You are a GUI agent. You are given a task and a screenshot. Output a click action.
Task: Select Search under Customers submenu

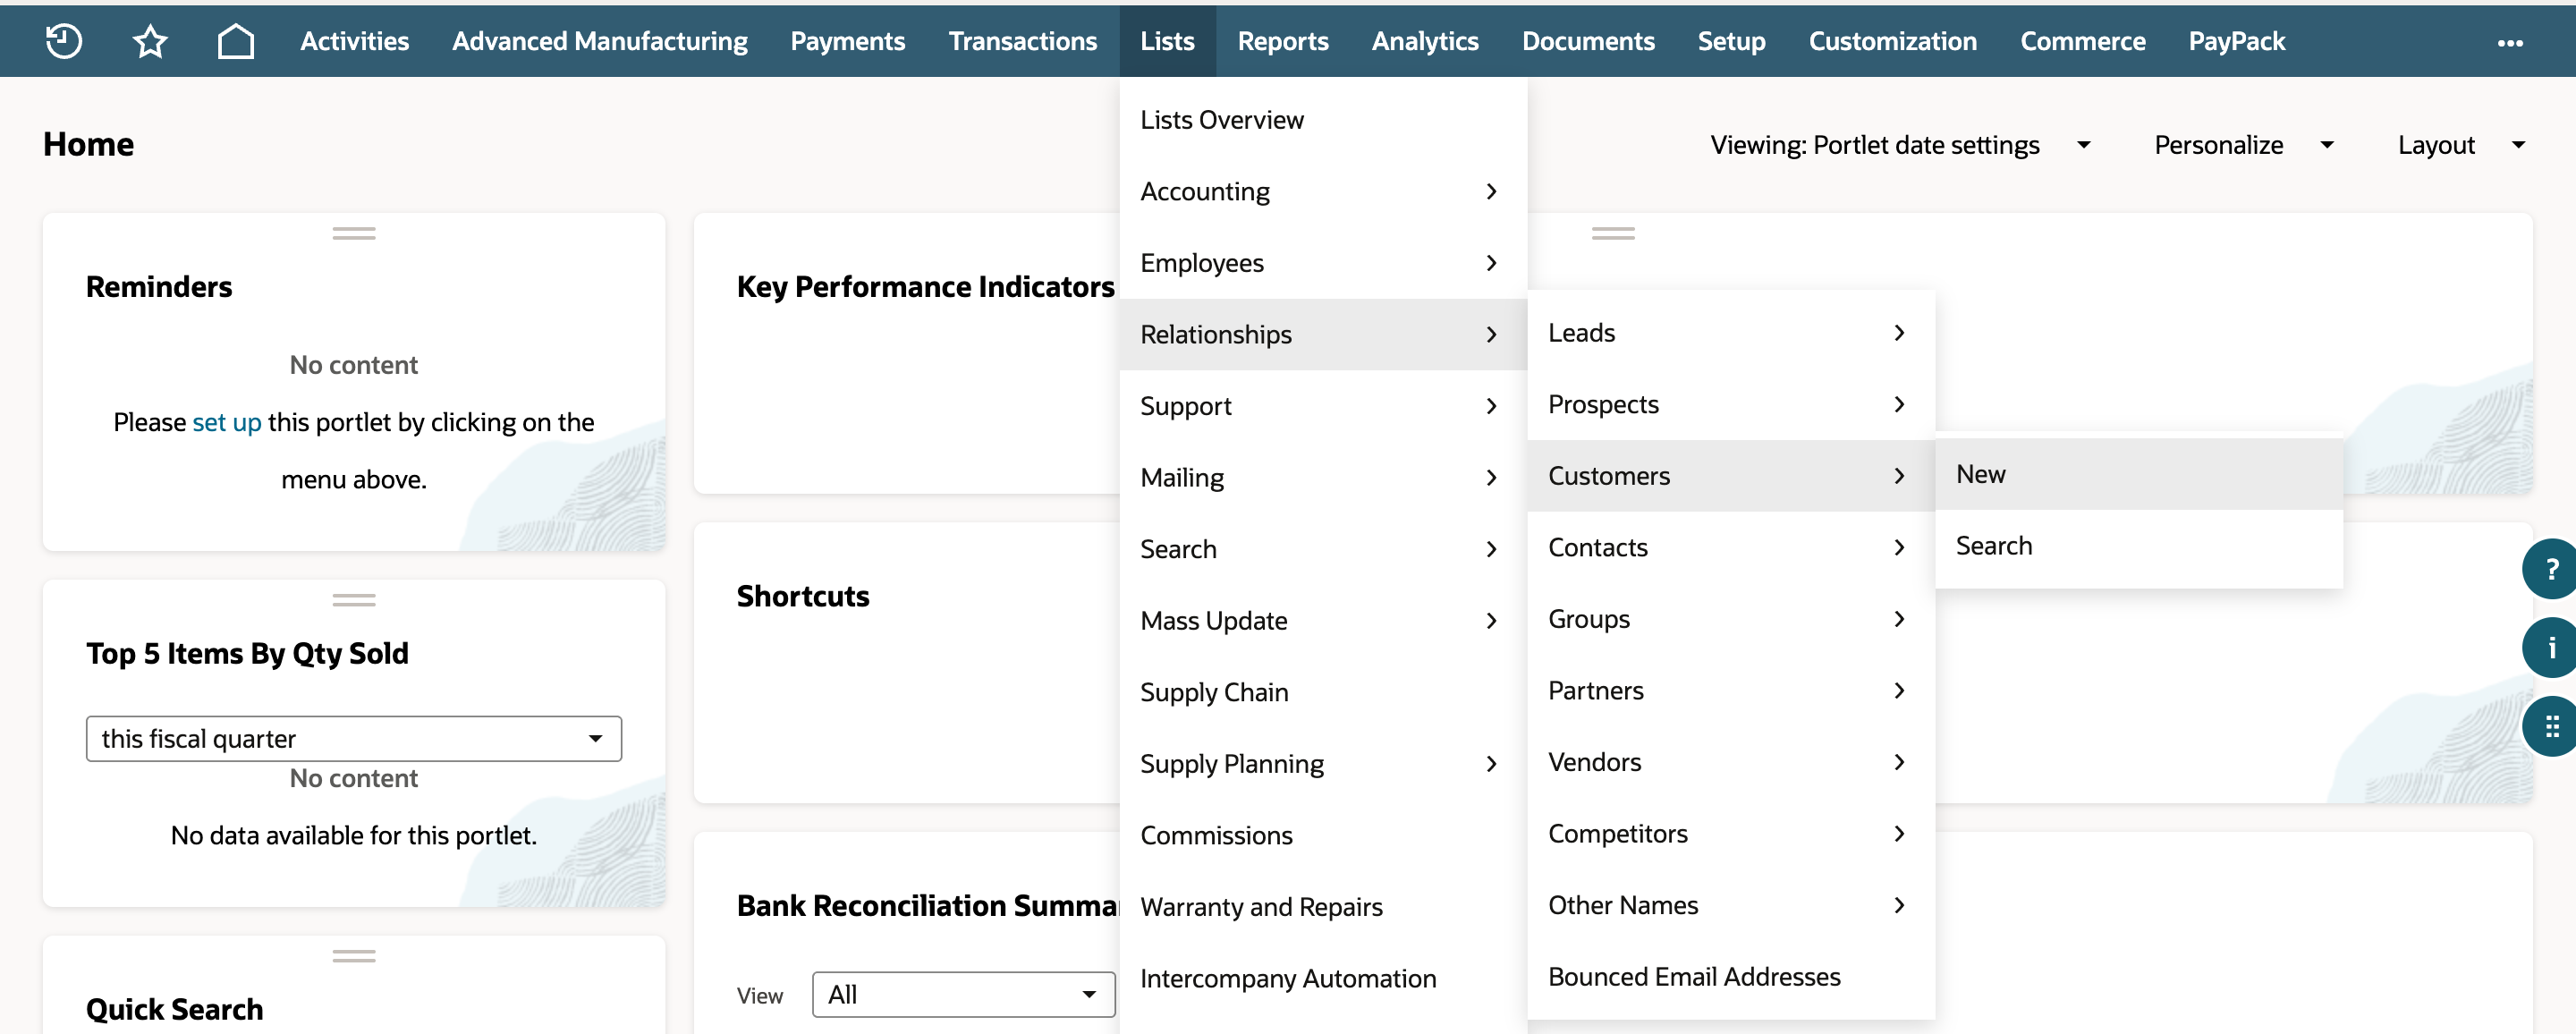pos(2139,546)
